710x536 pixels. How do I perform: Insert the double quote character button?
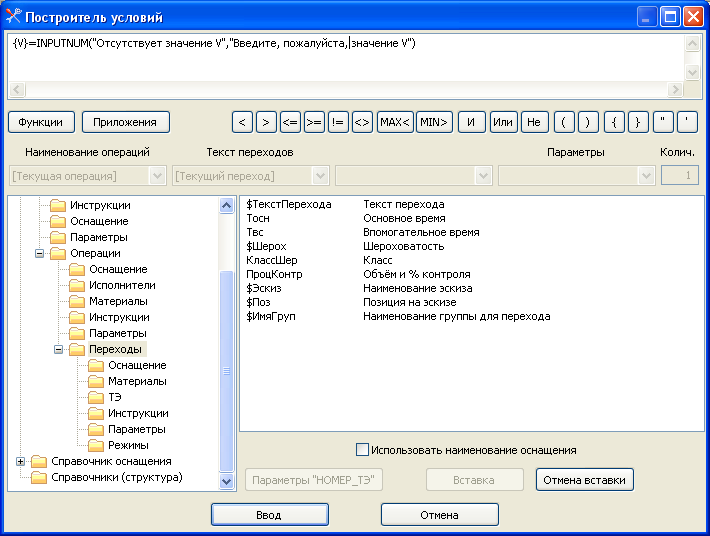(x=663, y=122)
